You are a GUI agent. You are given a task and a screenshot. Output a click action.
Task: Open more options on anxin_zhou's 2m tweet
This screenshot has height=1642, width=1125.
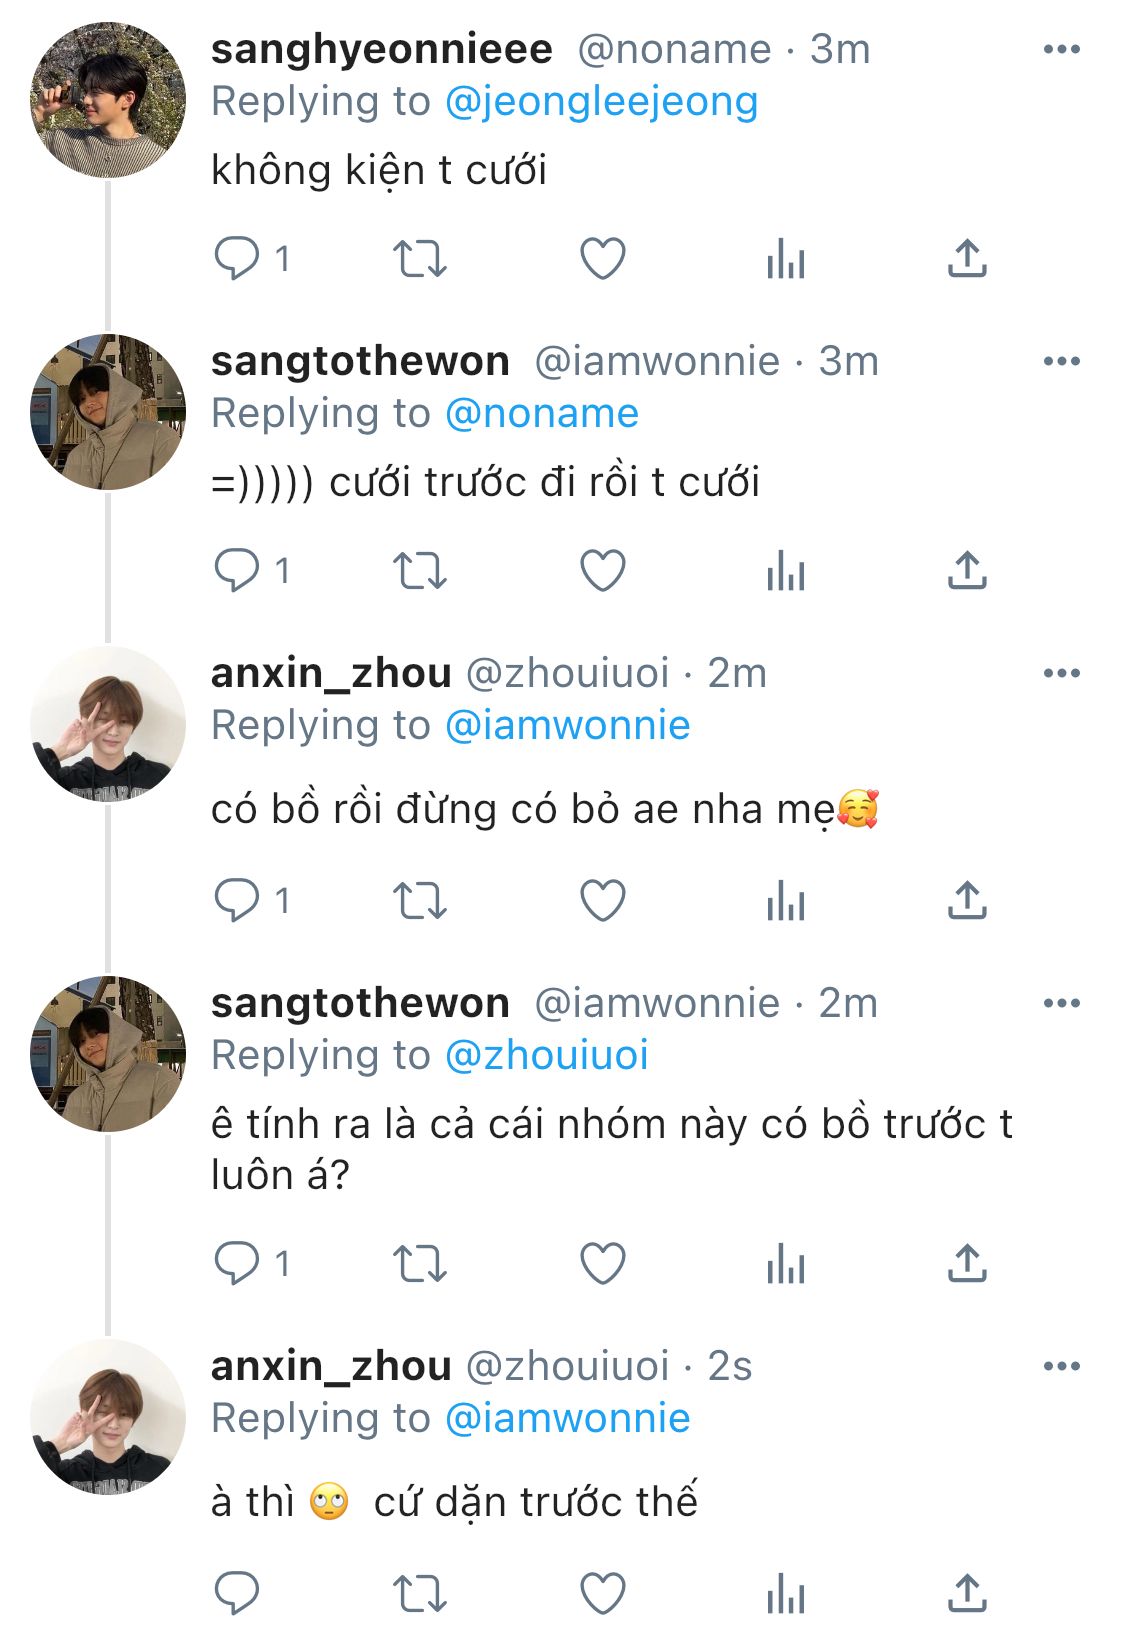(x=1061, y=673)
